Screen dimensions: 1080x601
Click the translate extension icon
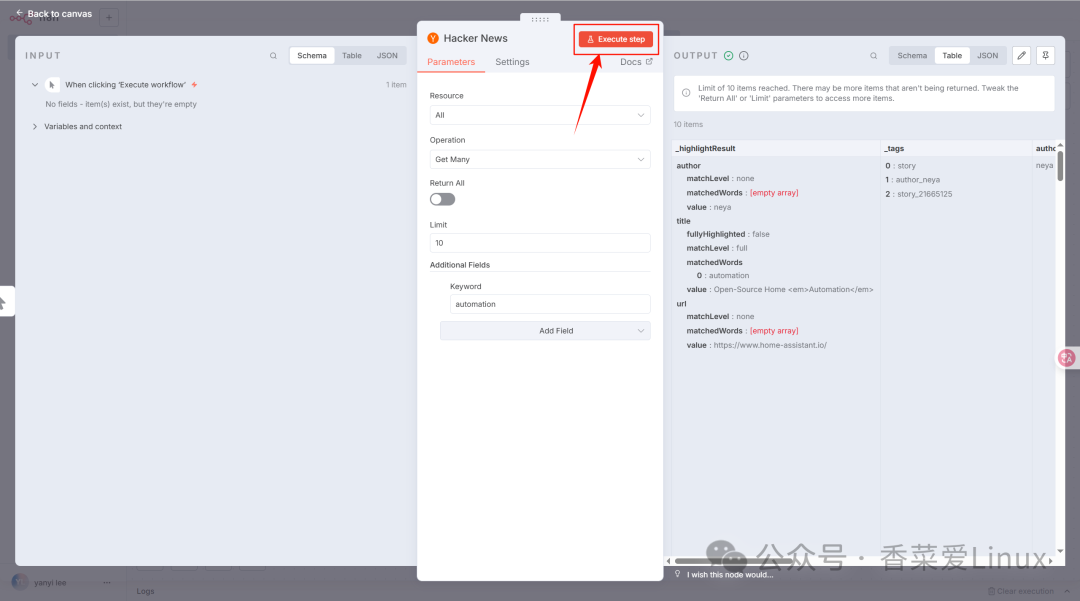pos(1067,358)
